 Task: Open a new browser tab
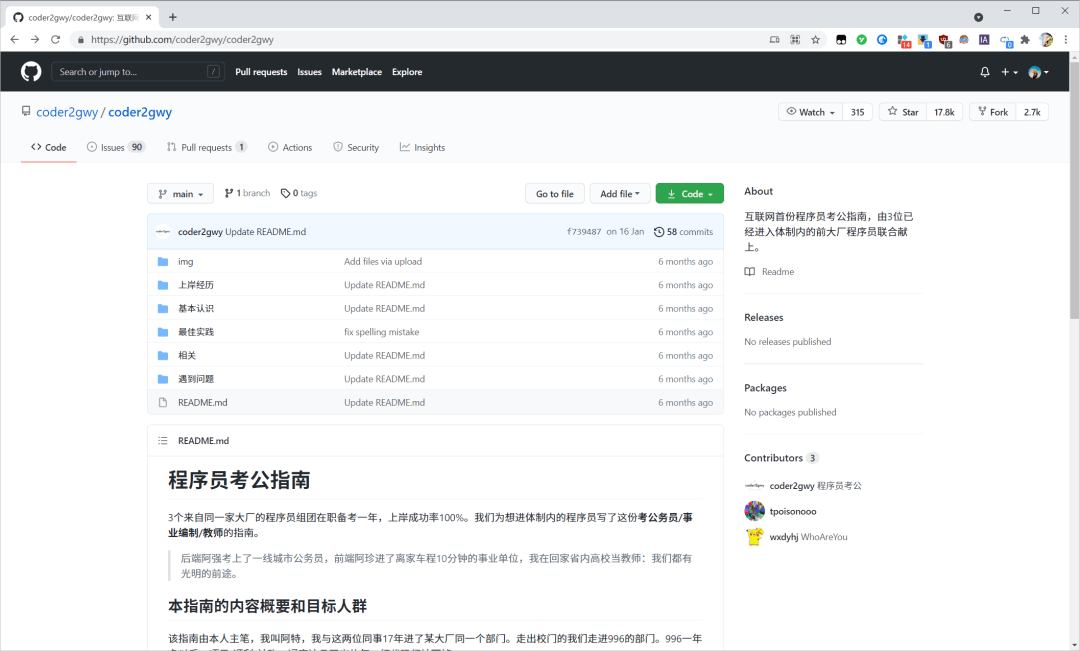[x=172, y=17]
